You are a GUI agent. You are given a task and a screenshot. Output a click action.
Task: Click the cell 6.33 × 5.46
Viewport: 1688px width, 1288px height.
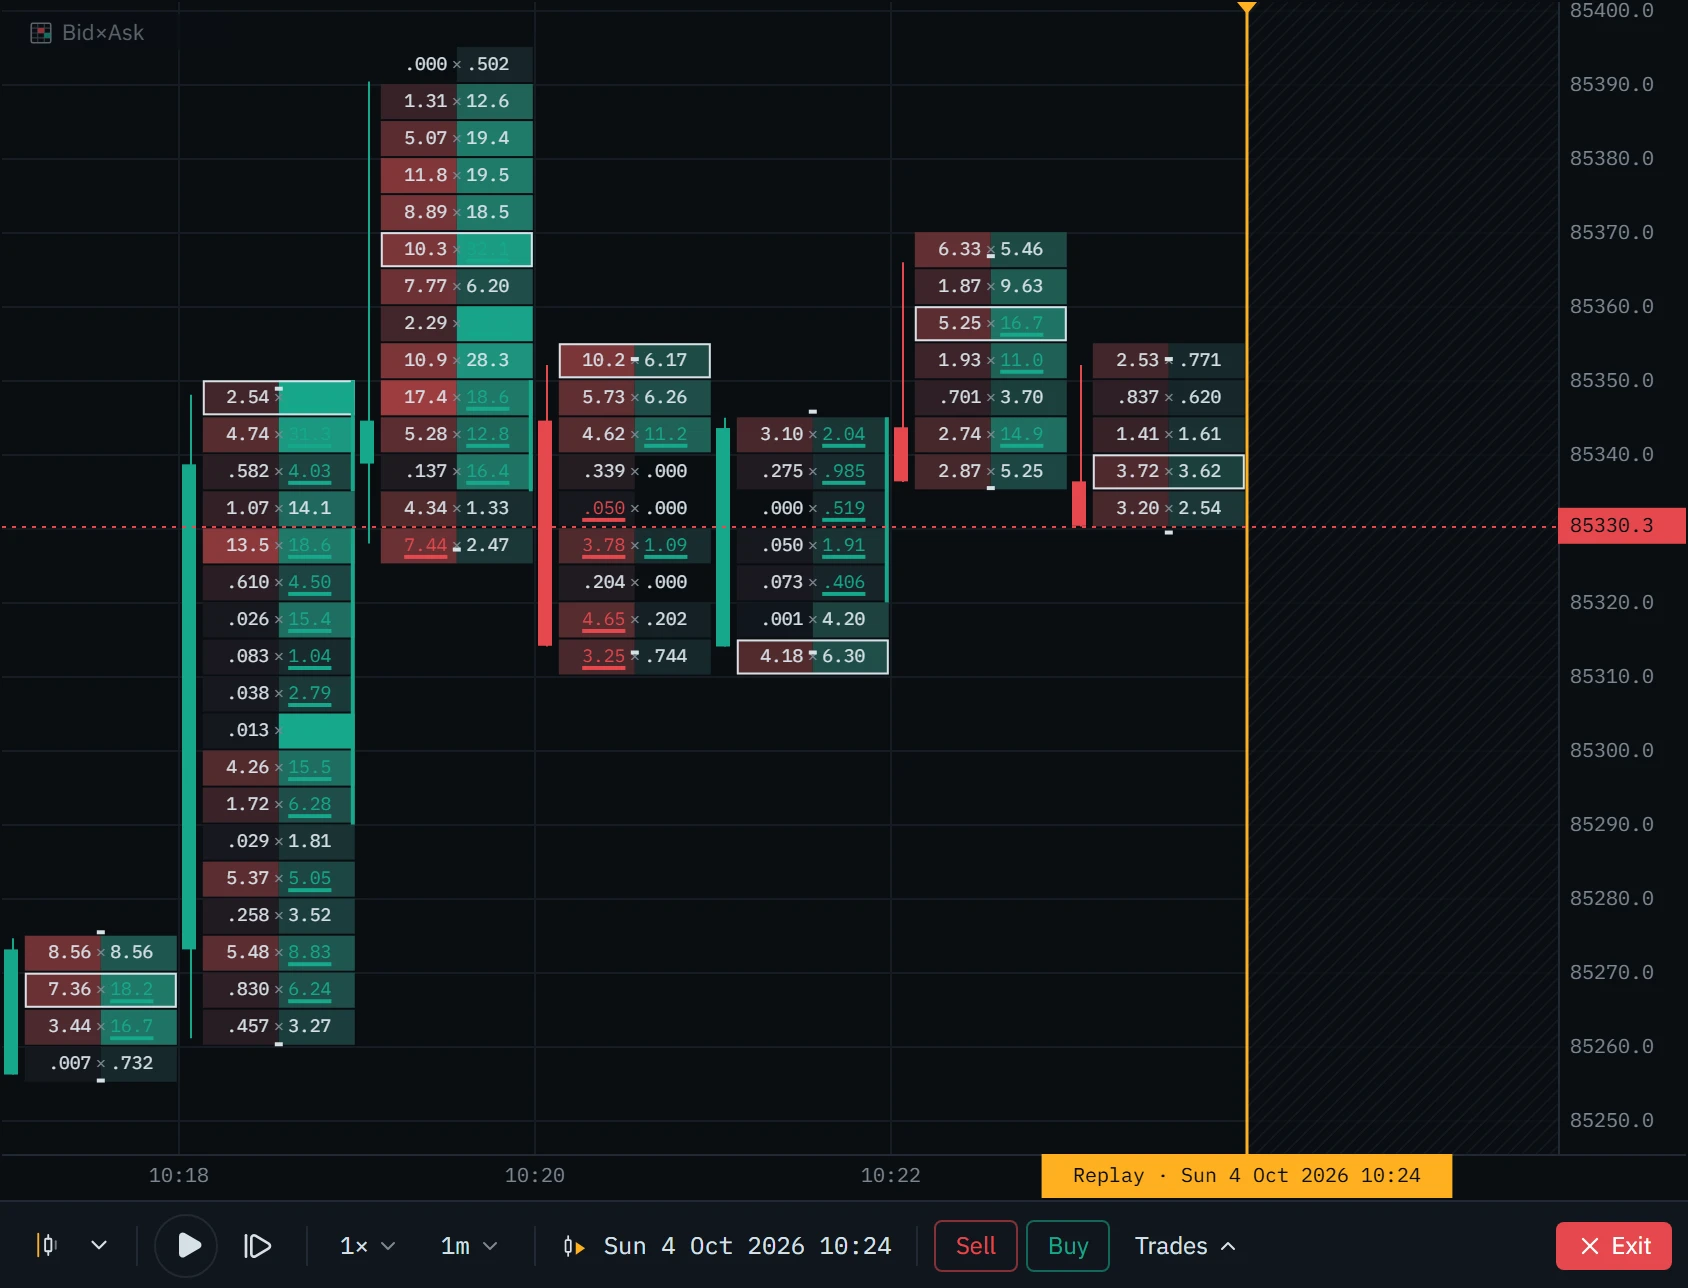pyautogui.click(x=990, y=249)
